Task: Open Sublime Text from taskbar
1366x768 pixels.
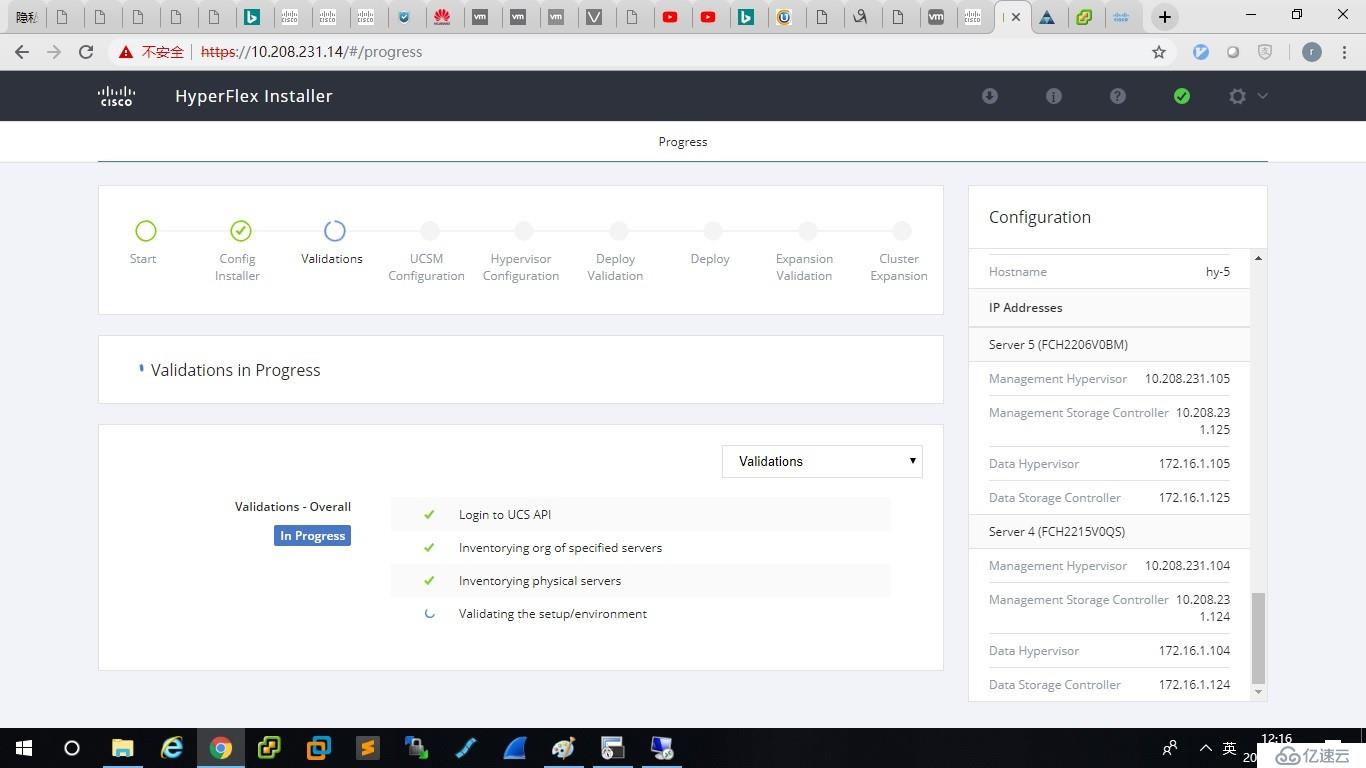Action: 368,748
